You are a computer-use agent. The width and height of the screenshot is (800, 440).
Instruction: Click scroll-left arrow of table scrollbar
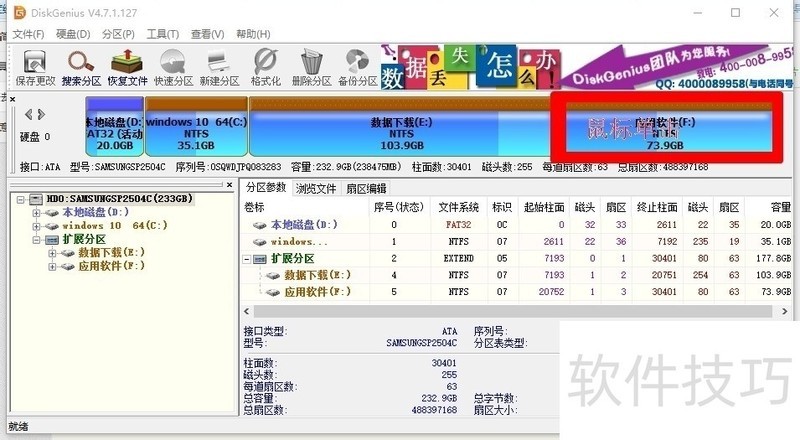point(247,311)
